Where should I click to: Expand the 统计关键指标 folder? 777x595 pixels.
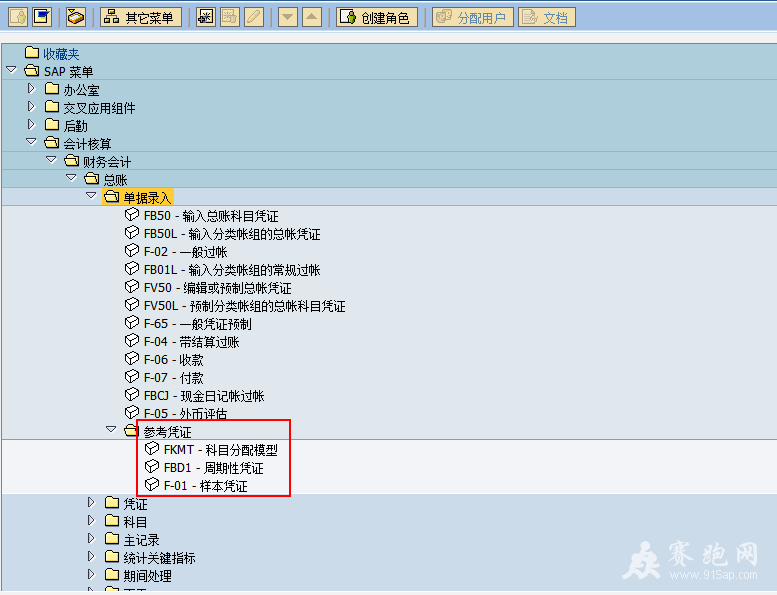[x=91, y=556]
